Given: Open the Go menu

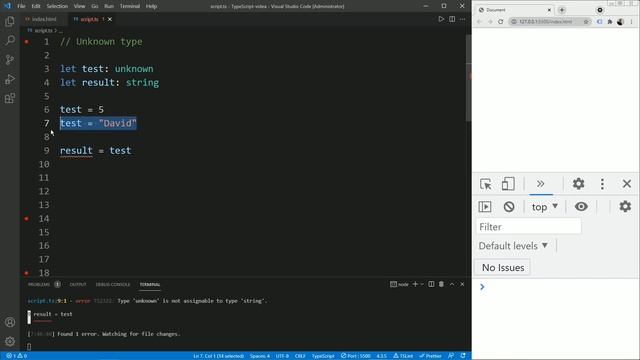Looking at the screenshot, I should 95,6.
